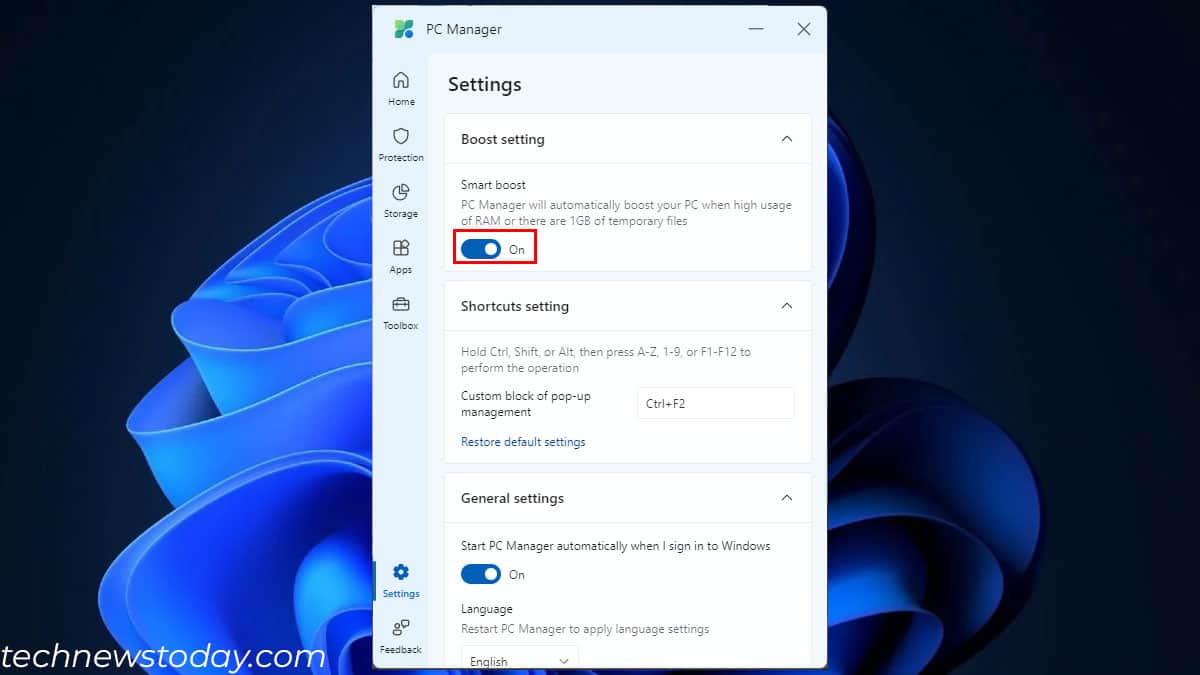Image resolution: width=1200 pixels, height=675 pixels.
Task: Close the PC Manager window
Action: click(x=804, y=29)
